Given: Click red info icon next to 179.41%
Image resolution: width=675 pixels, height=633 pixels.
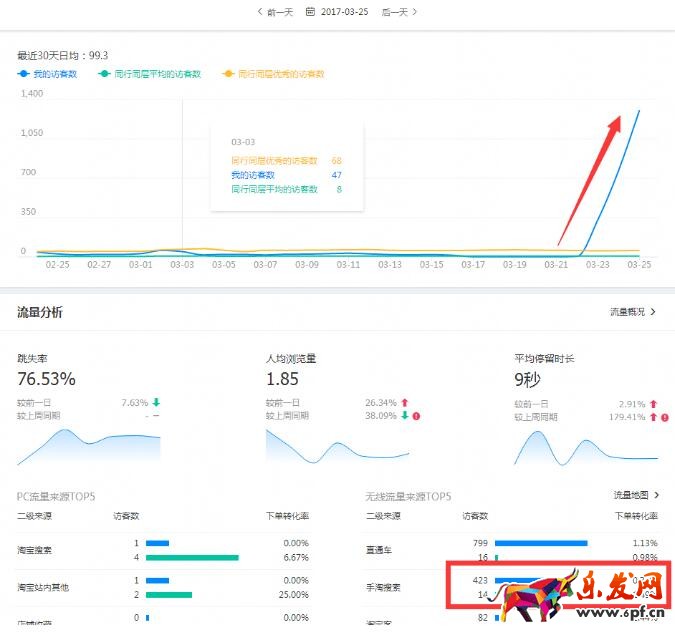Looking at the screenshot, I should pos(665,416).
